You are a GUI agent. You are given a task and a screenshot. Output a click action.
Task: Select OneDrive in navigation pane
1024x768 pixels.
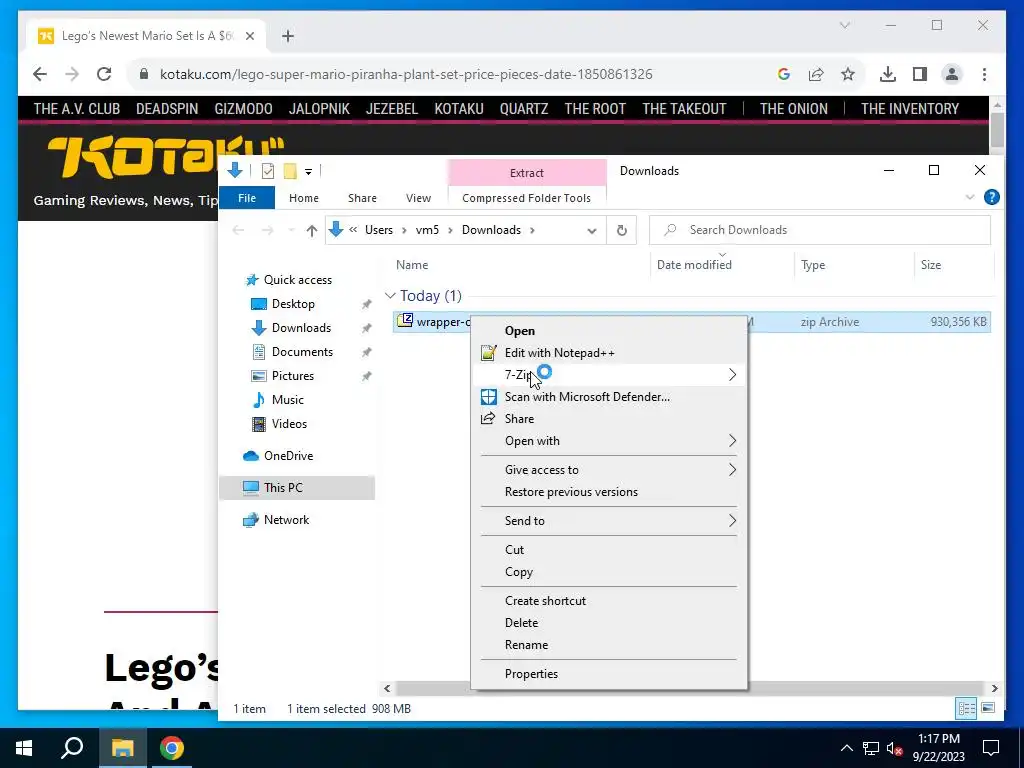[288, 456]
